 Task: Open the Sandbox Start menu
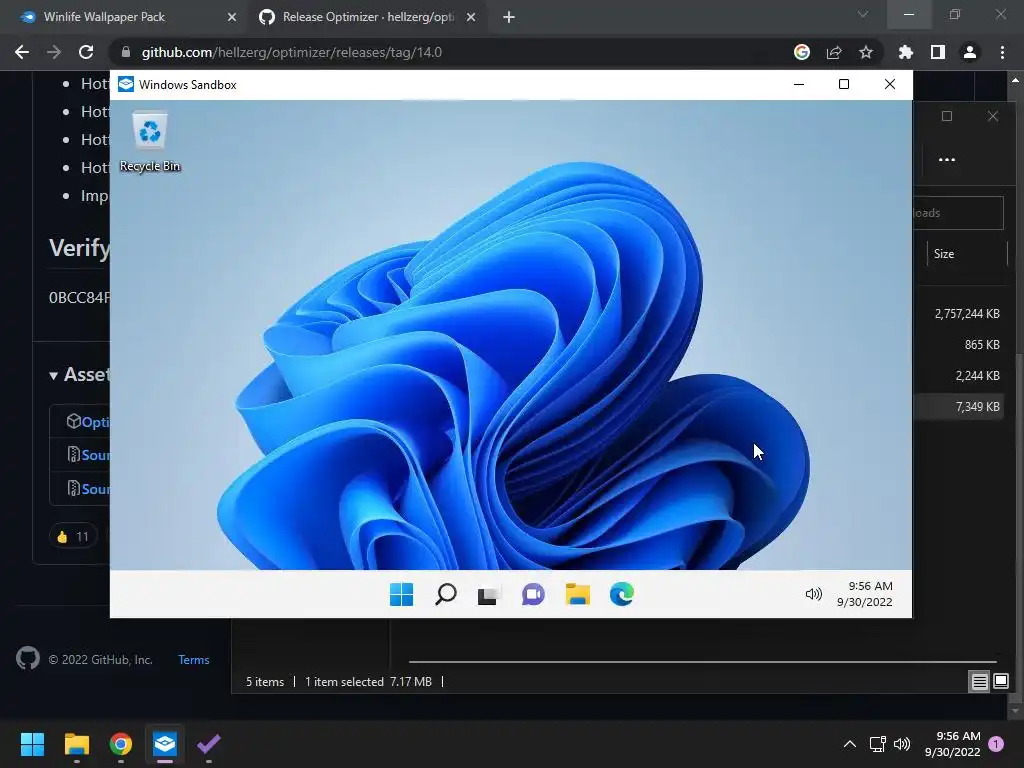coord(401,594)
